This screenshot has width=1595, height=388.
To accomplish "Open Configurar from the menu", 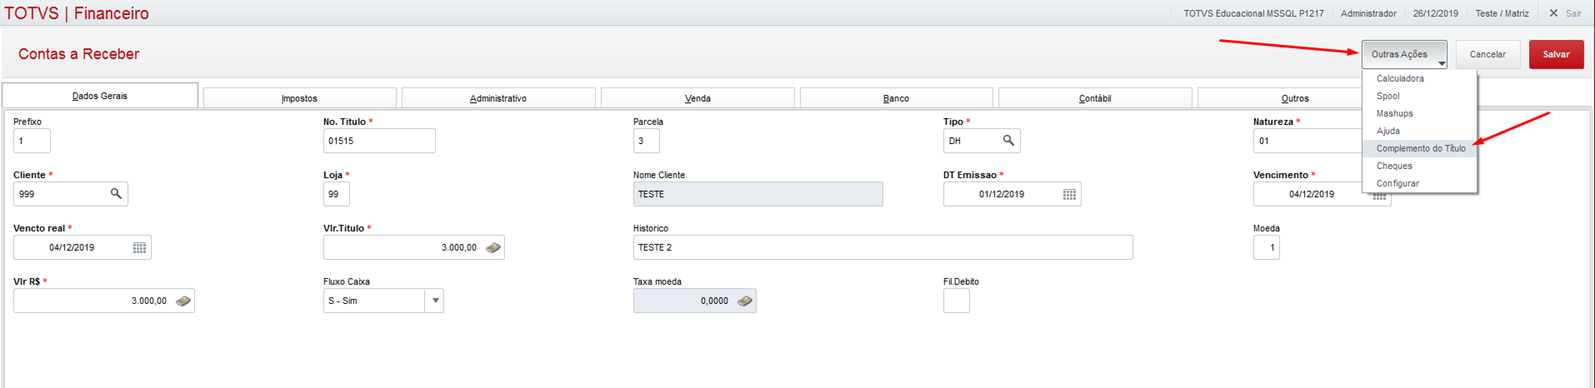I will (x=1397, y=184).
